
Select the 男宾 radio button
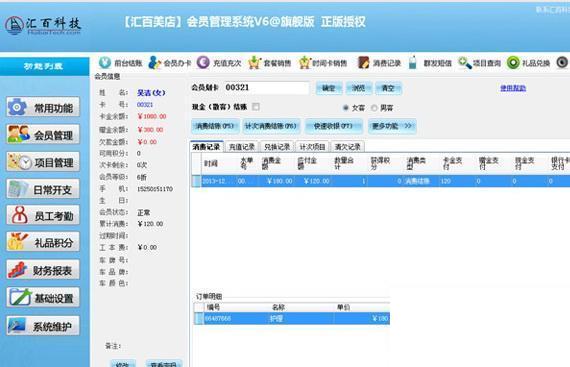click(x=374, y=108)
